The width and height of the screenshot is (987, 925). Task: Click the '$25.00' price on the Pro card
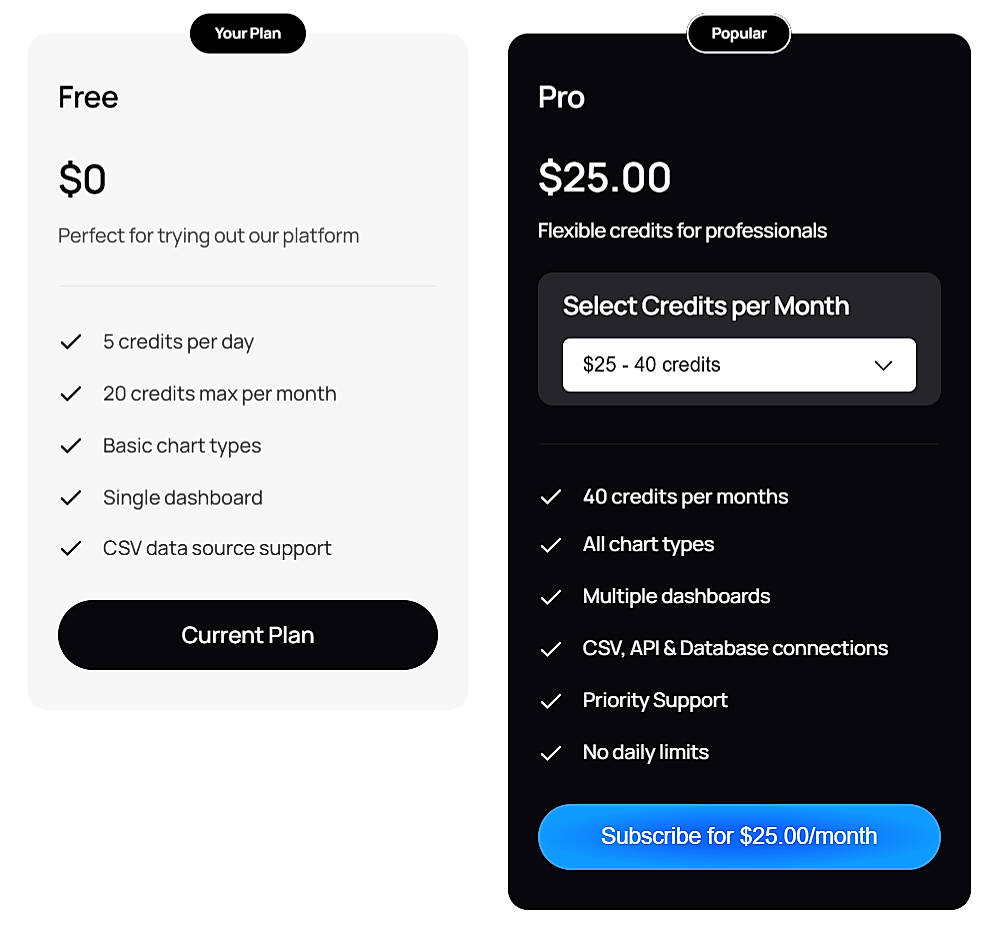[x=604, y=176]
